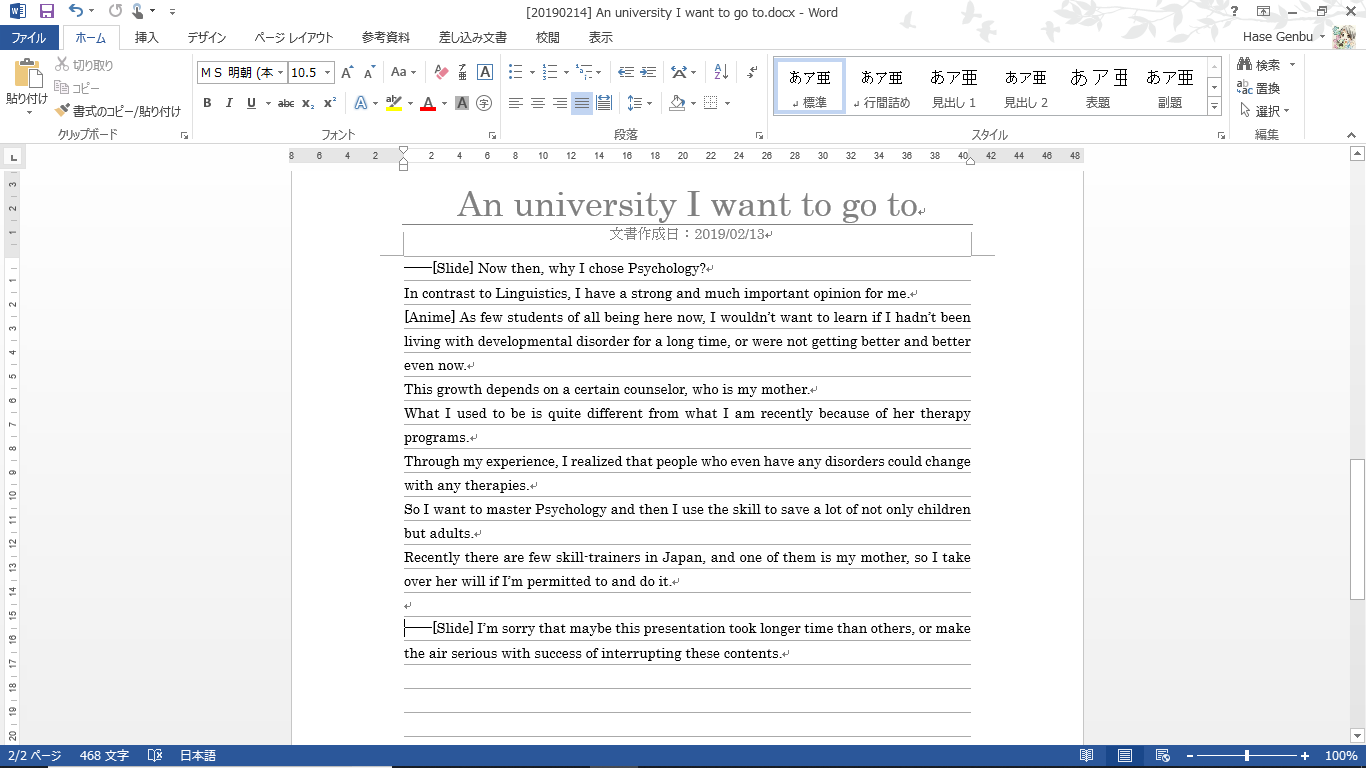Click the zoom slider in the status bar
Viewport: 1366px width, 768px height.
coord(1247,756)
